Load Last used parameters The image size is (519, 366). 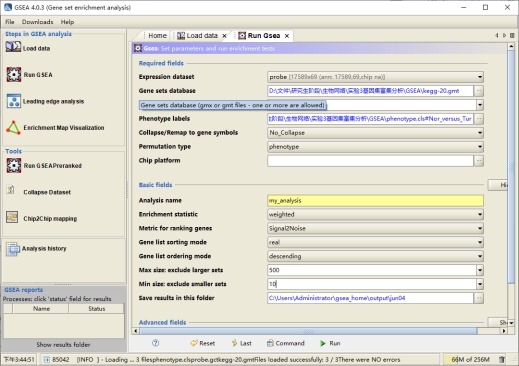(x=242, y=343)
